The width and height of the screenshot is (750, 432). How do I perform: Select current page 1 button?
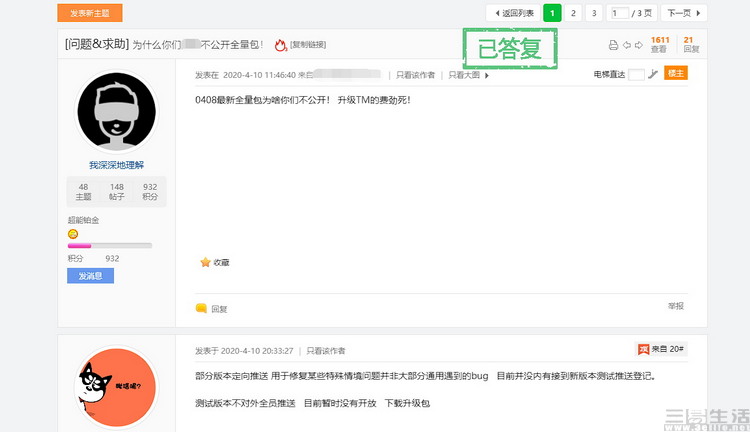(x=552, y=13)
